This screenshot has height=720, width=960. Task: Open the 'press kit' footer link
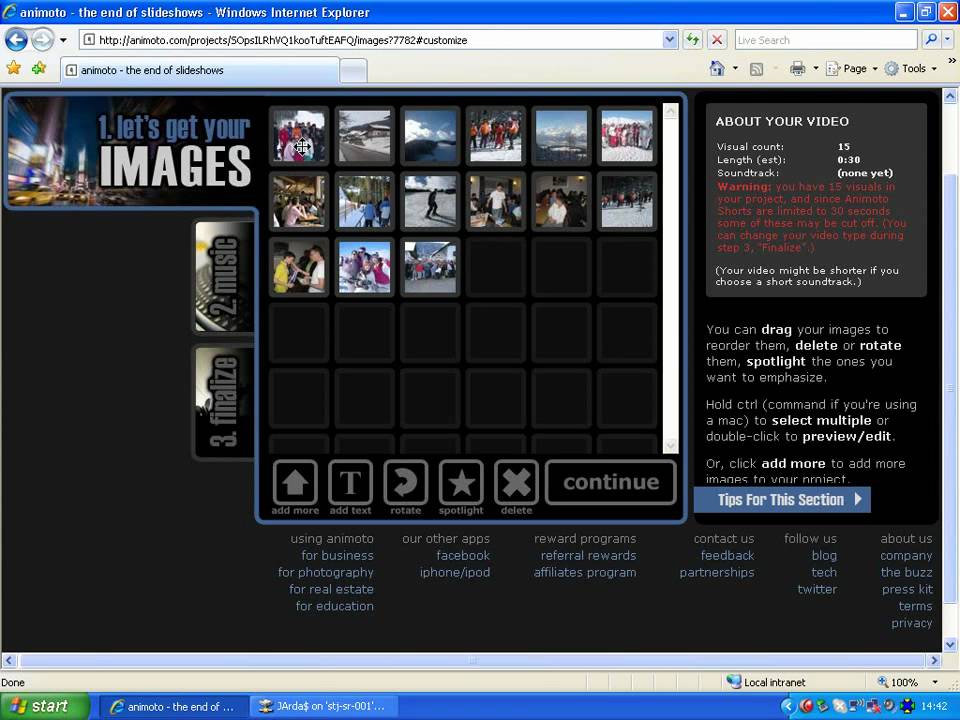point(907,589)
